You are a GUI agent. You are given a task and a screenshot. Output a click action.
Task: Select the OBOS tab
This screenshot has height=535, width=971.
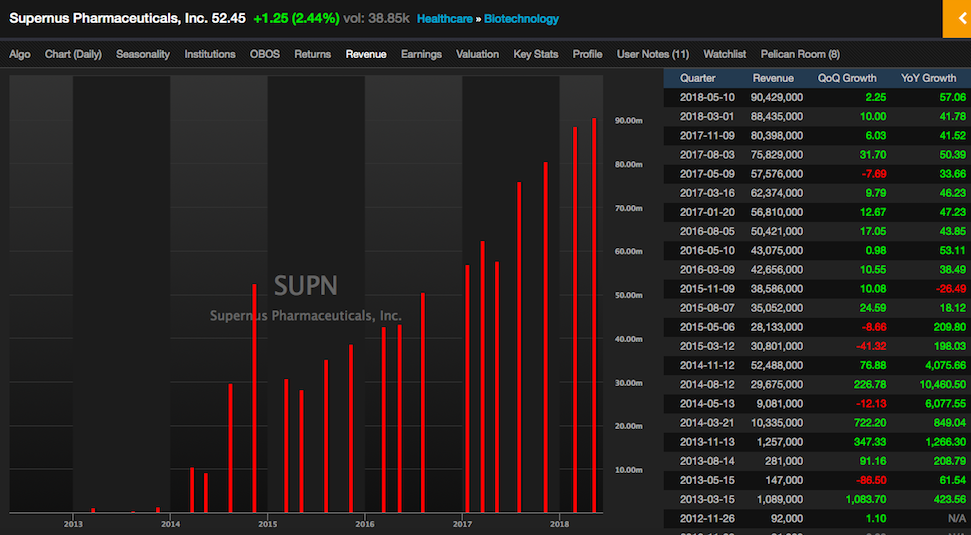tap(265, 54)
